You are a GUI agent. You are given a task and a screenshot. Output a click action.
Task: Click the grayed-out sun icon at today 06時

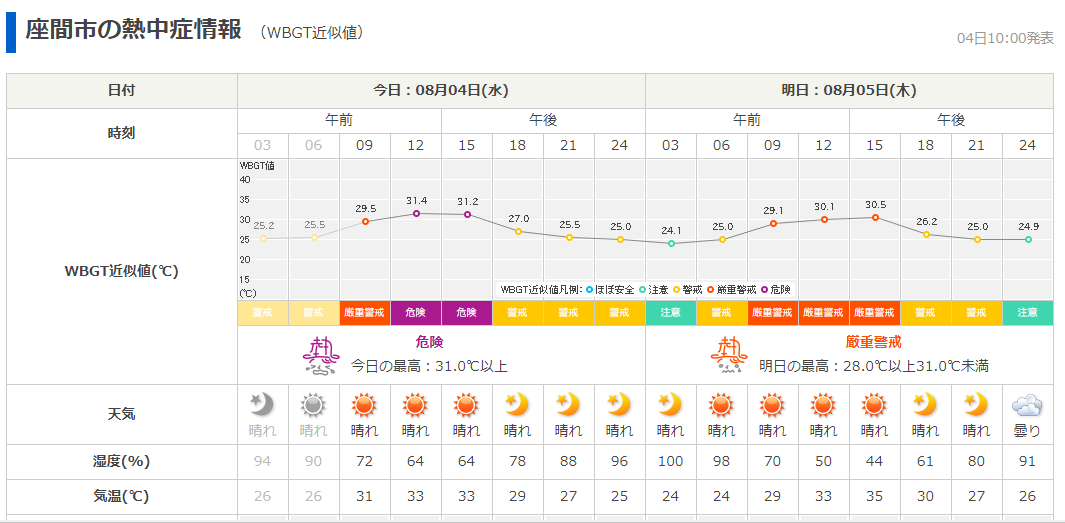coord(313,405)
